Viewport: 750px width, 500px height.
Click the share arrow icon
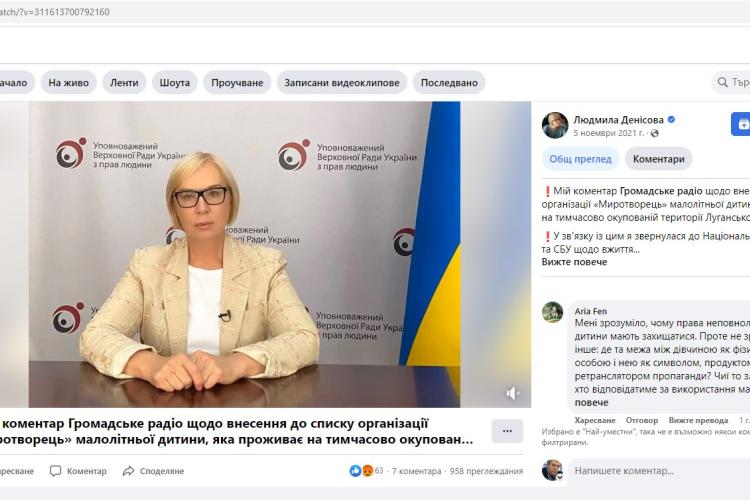[128, 471]
